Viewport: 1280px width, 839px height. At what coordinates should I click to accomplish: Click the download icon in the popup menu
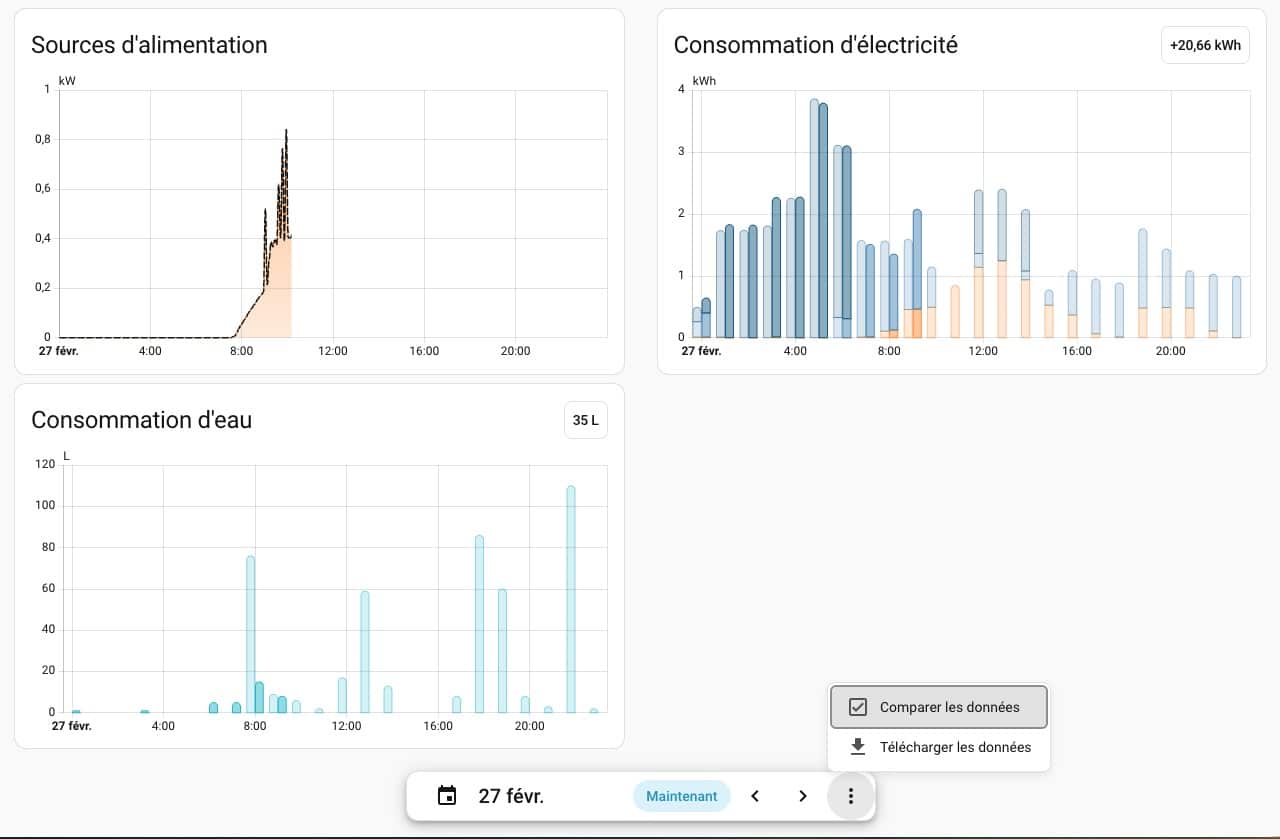pos(857,747)
